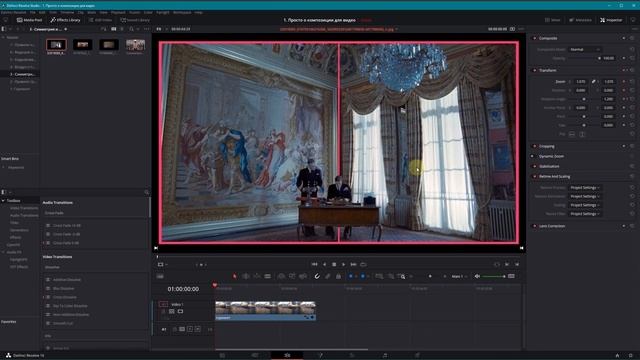Click the Flip Vertical icon
Screen dimensions: 640x360
582,134
